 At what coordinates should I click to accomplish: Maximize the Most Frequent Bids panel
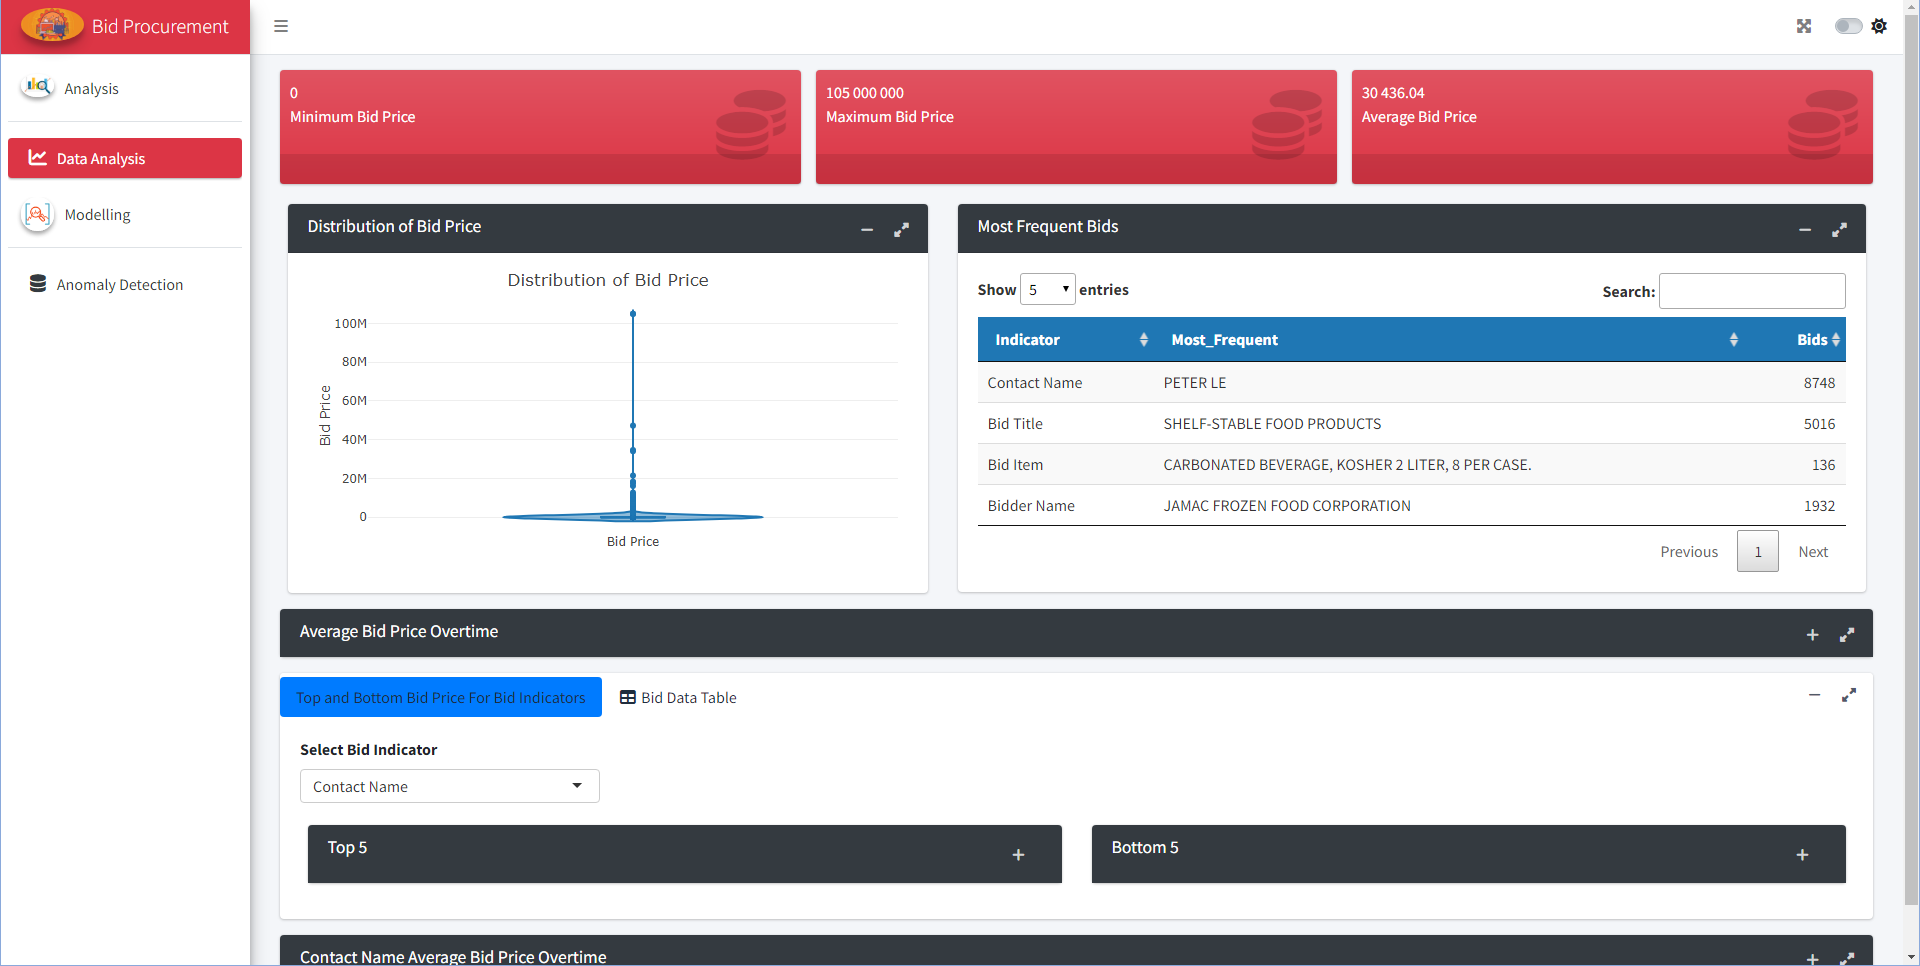point(1839,230)
